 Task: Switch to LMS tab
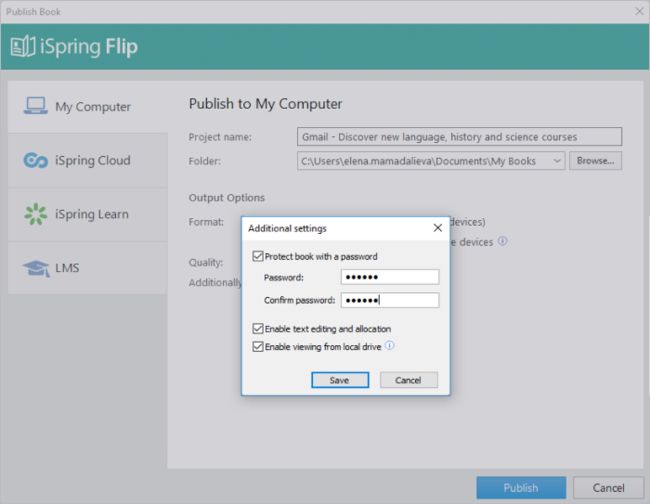pyautogui.click(x=87, y=268)
